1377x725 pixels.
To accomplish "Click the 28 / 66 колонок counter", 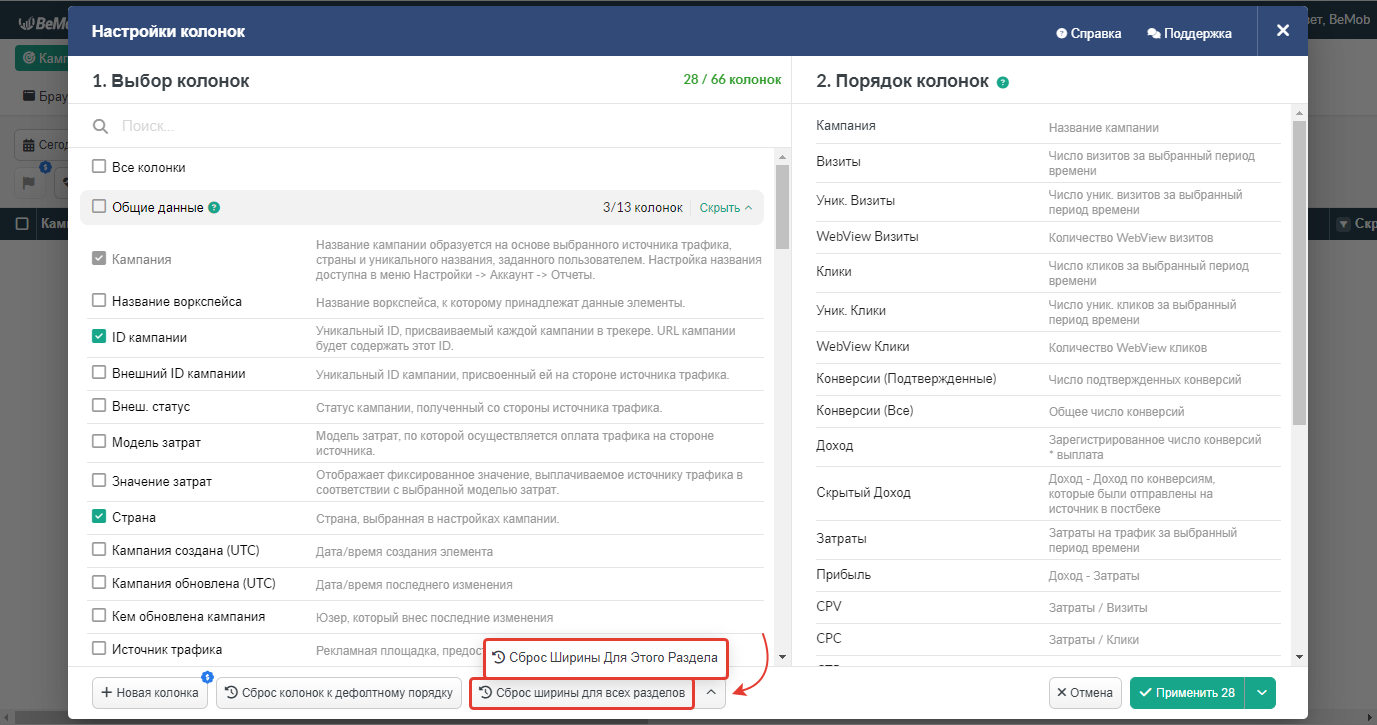I will point(732,80).
